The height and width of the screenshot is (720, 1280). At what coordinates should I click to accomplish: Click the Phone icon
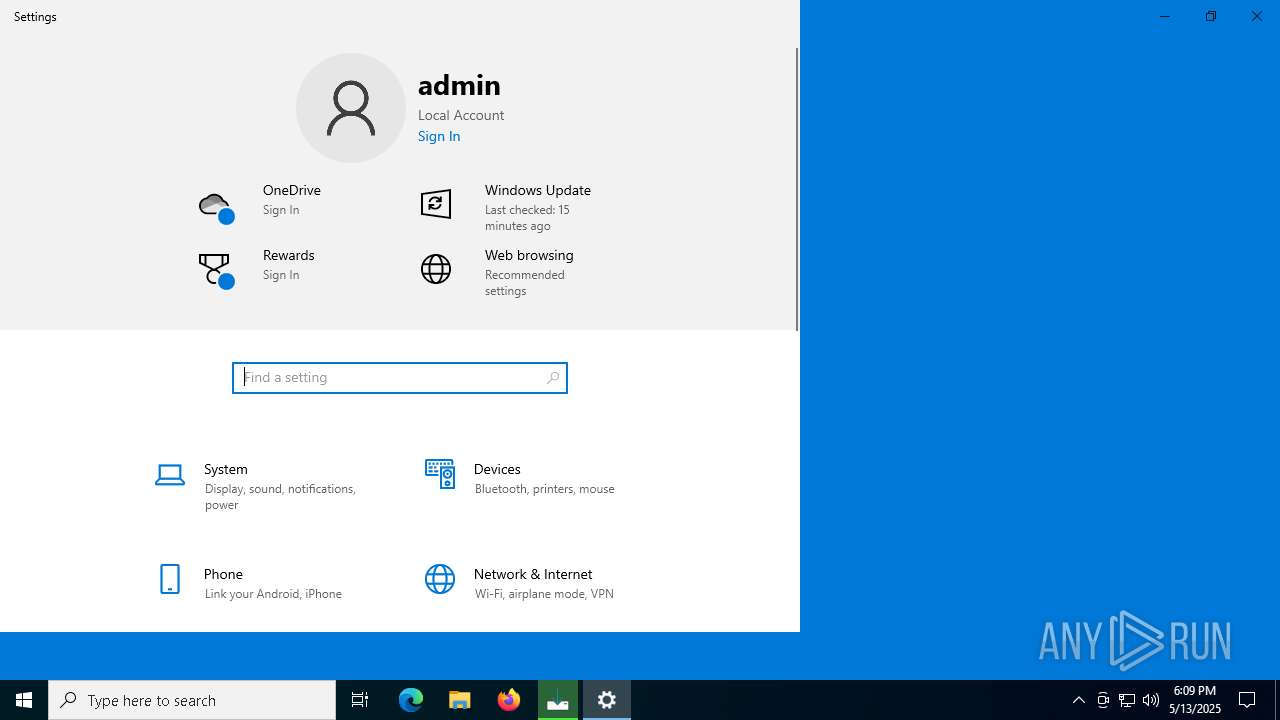pyautogui.click(x=170, y=579)
